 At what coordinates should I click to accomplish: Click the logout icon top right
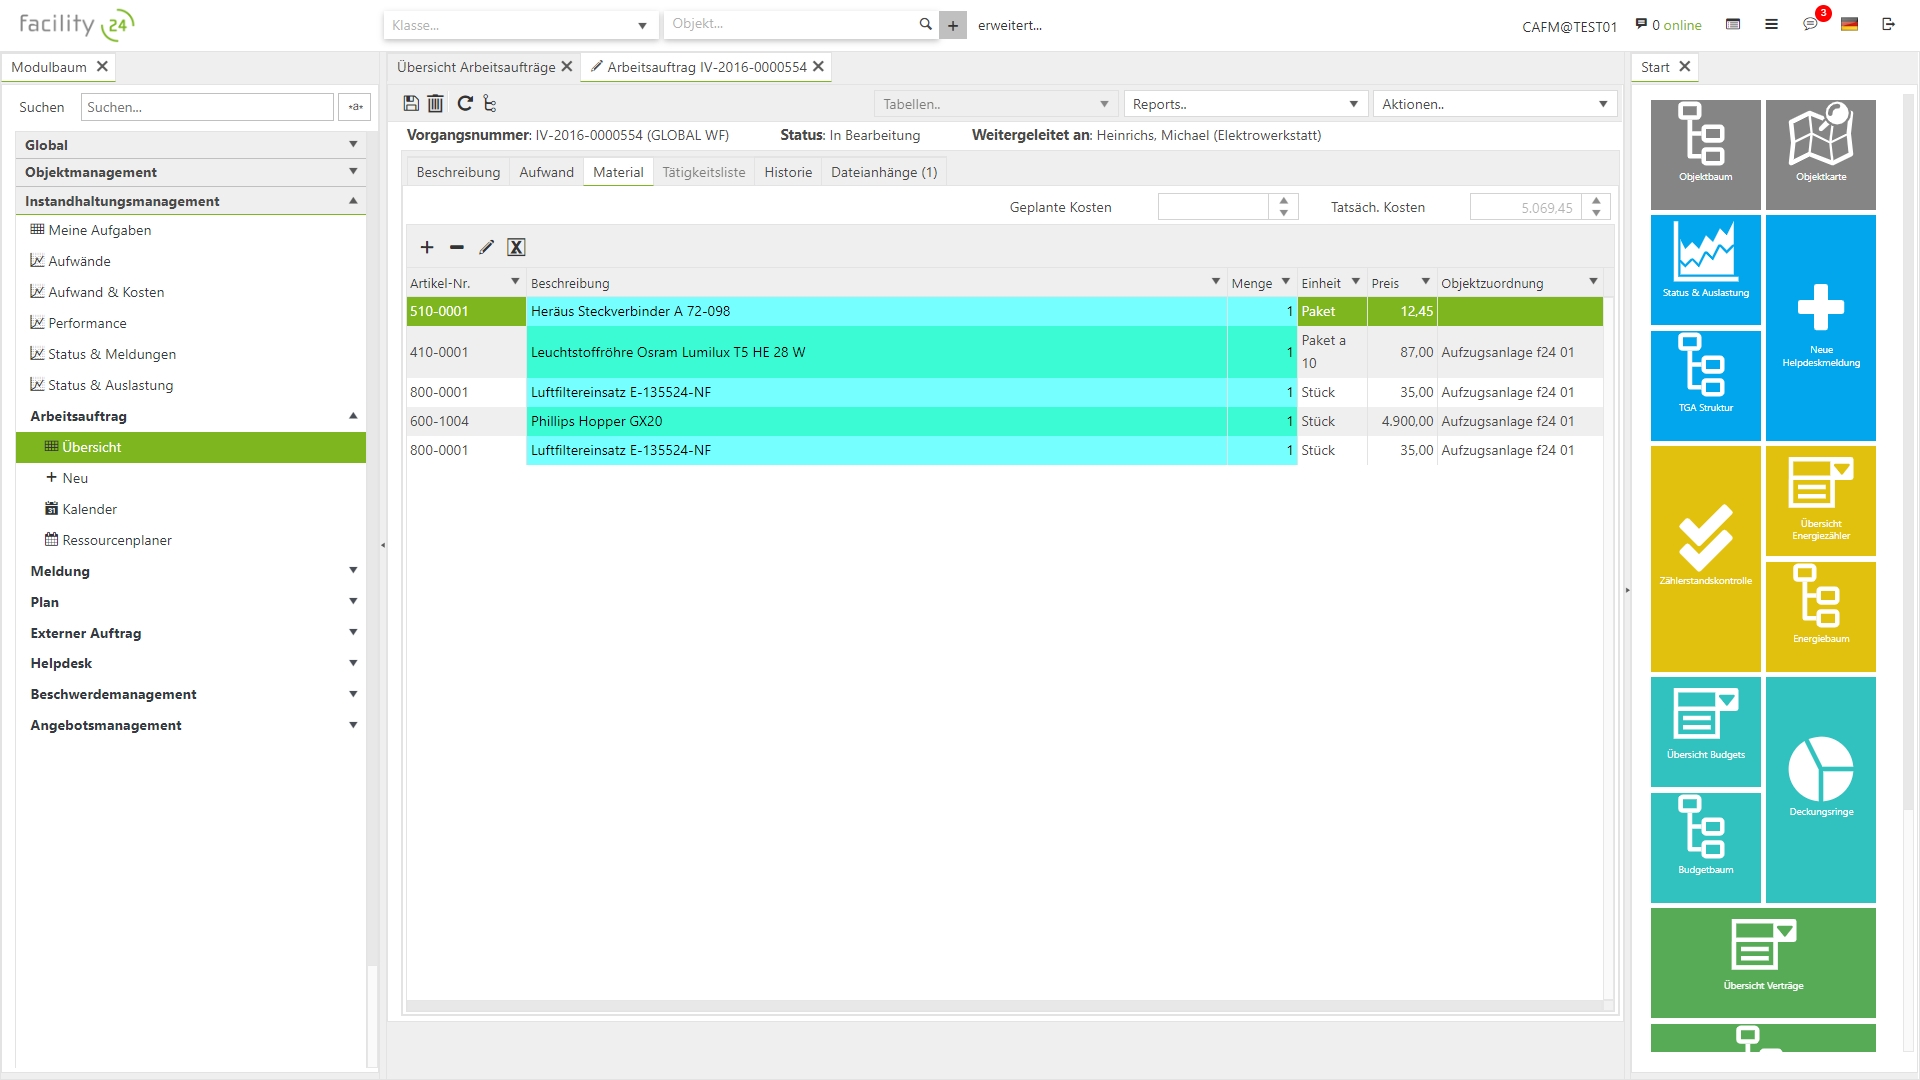[x=1888, y=24]
